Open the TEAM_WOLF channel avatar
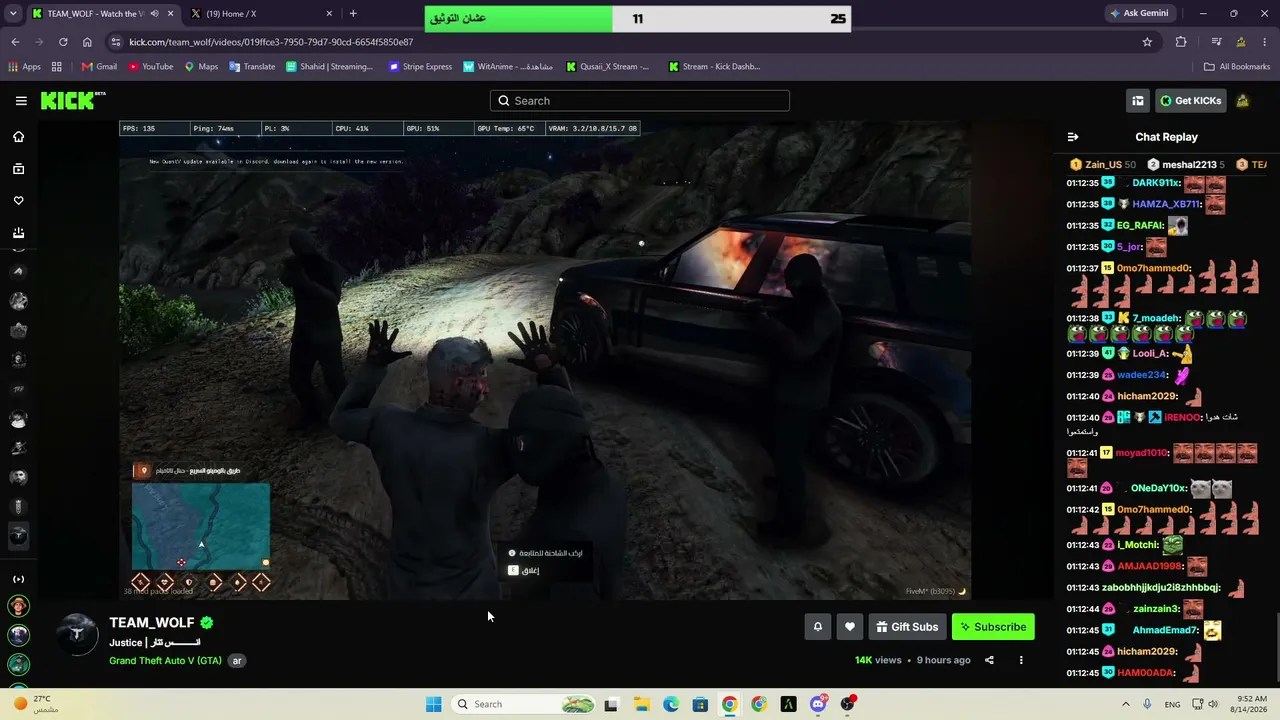The width and height of the screenshot is (1280, 720). 77,634
